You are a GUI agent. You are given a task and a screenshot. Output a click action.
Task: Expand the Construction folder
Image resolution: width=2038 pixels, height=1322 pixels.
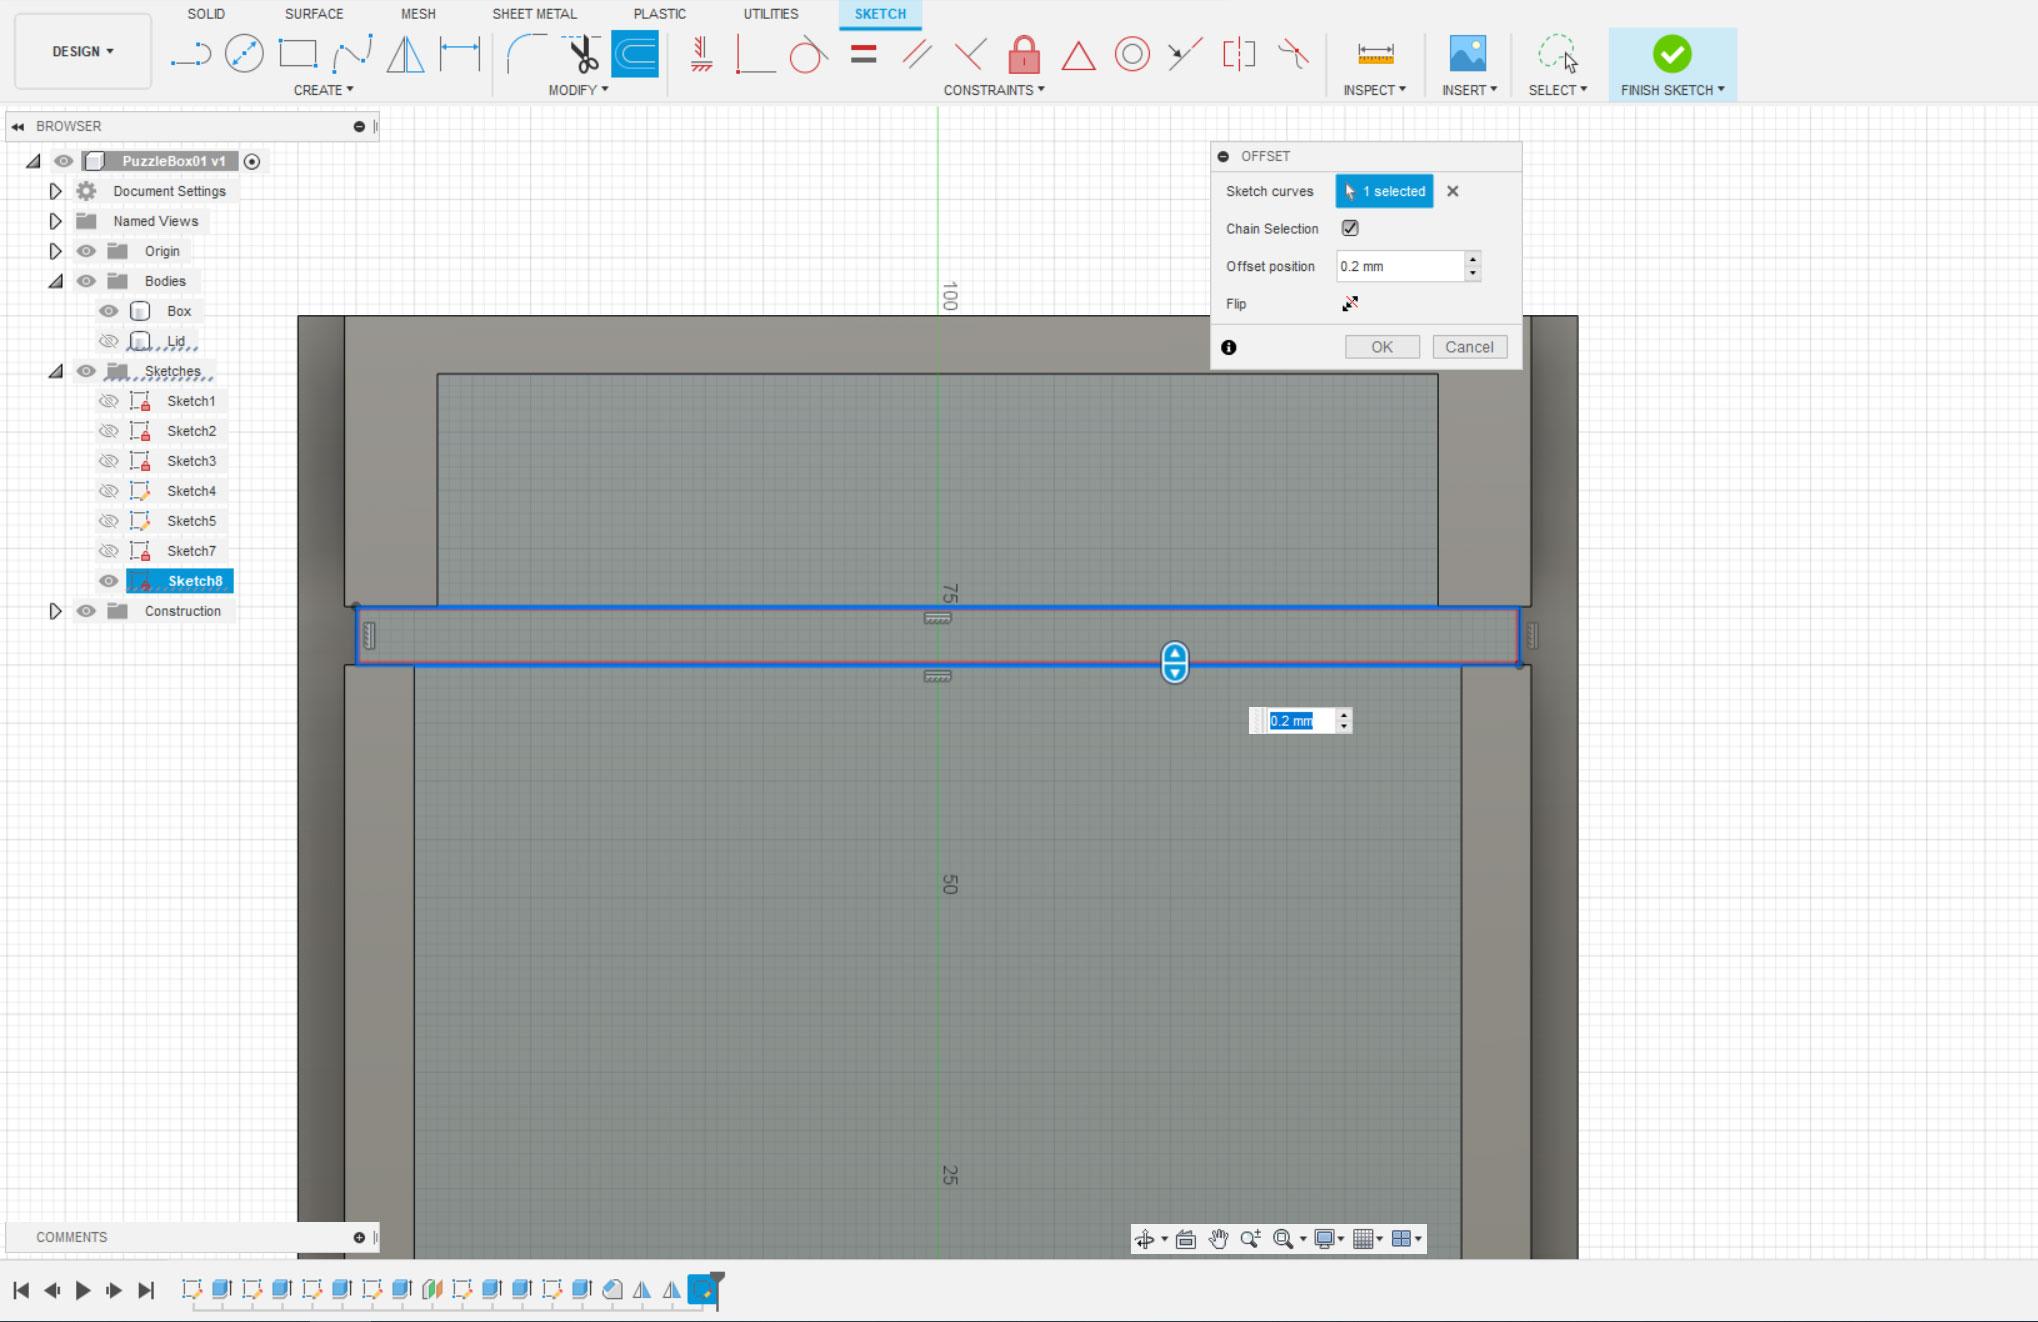click(55, 610)
